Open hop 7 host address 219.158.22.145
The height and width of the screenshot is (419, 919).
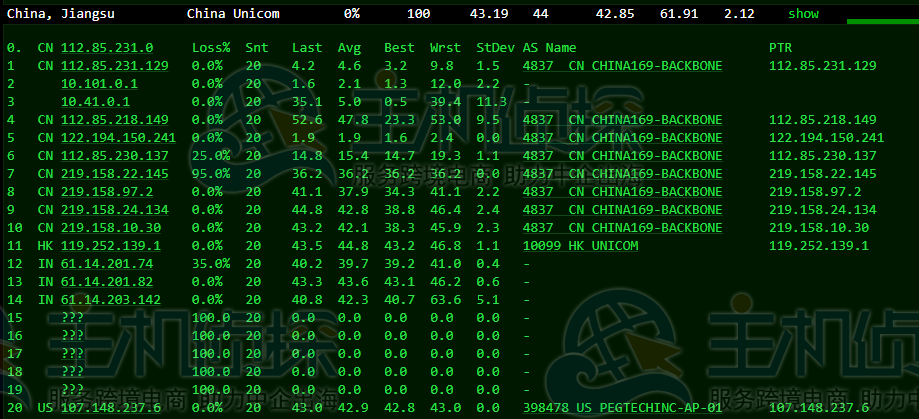114,174
